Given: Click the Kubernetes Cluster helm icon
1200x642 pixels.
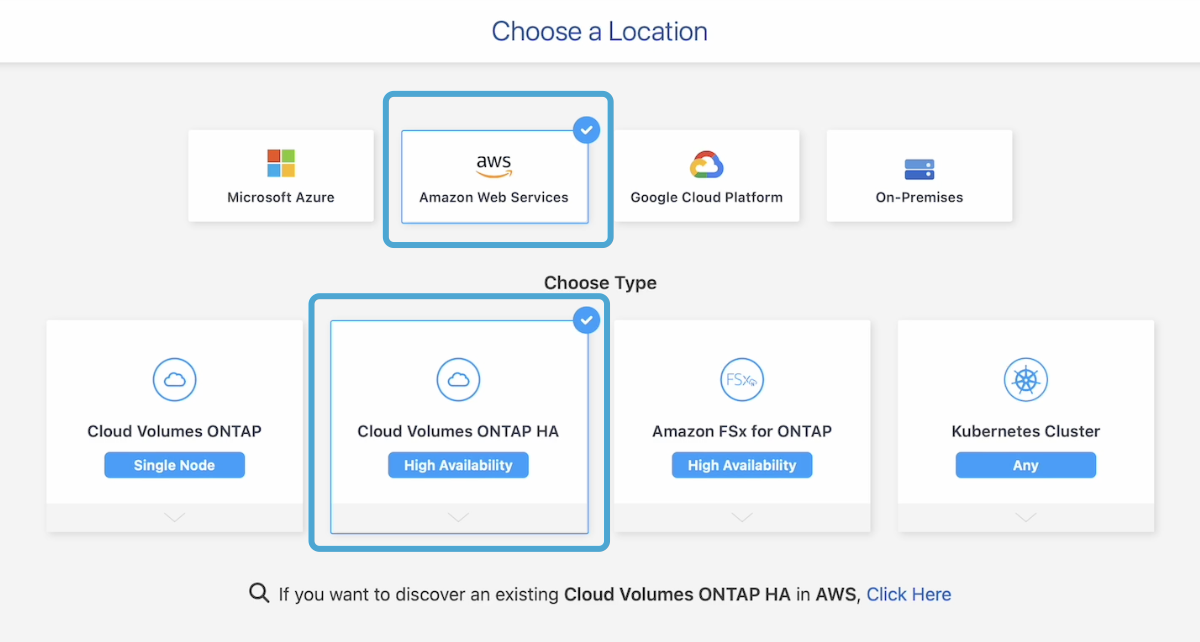Looking at the screenshot, I should [1026, 379].
